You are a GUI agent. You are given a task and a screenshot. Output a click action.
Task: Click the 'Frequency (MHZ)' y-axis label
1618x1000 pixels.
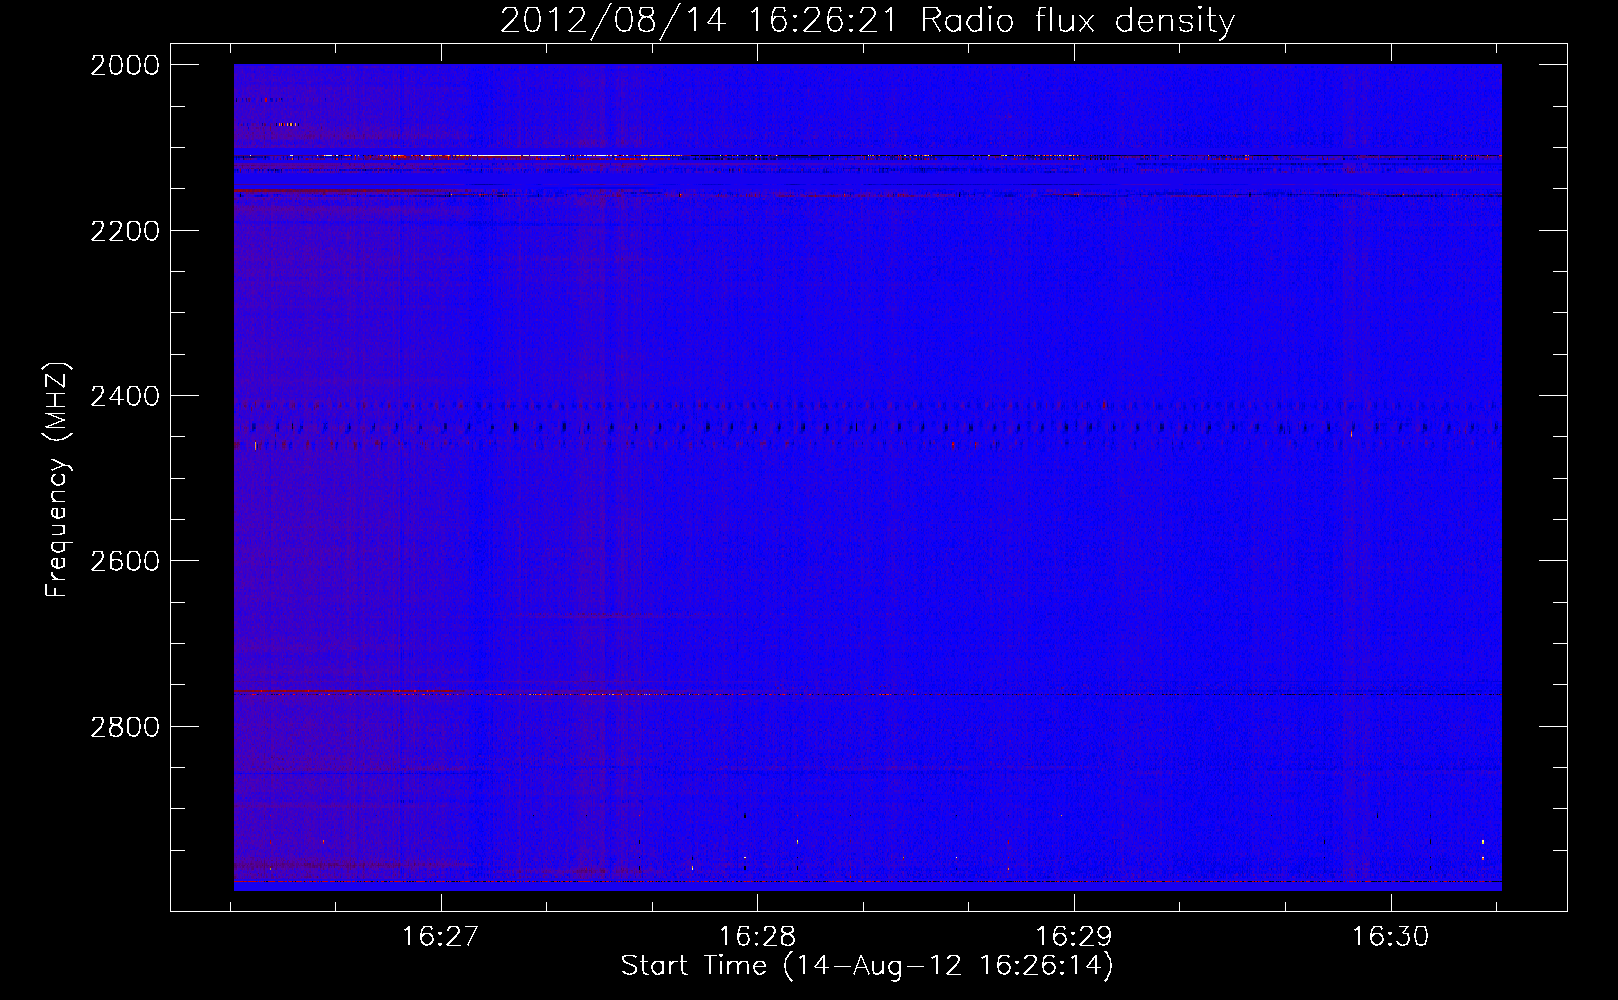(58, 479)
